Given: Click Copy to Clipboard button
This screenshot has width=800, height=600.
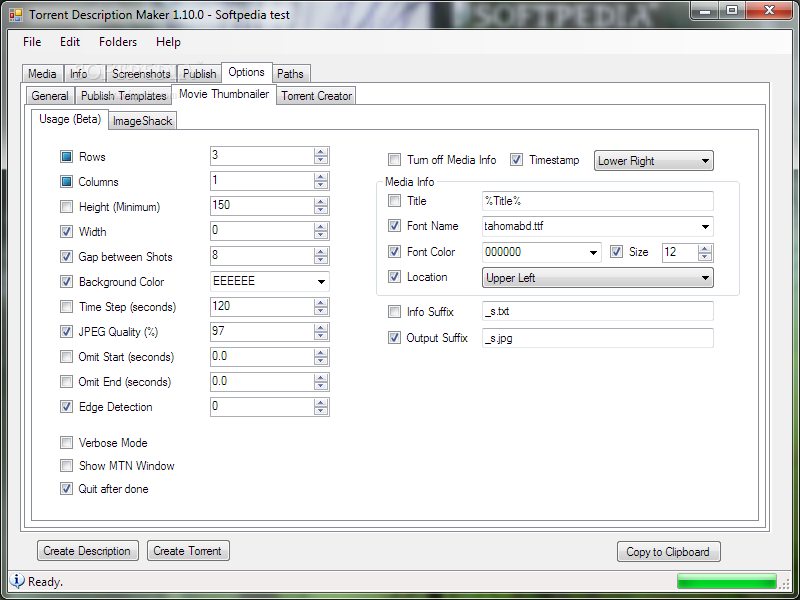Looking at the screenshot, I should (668, 552).
